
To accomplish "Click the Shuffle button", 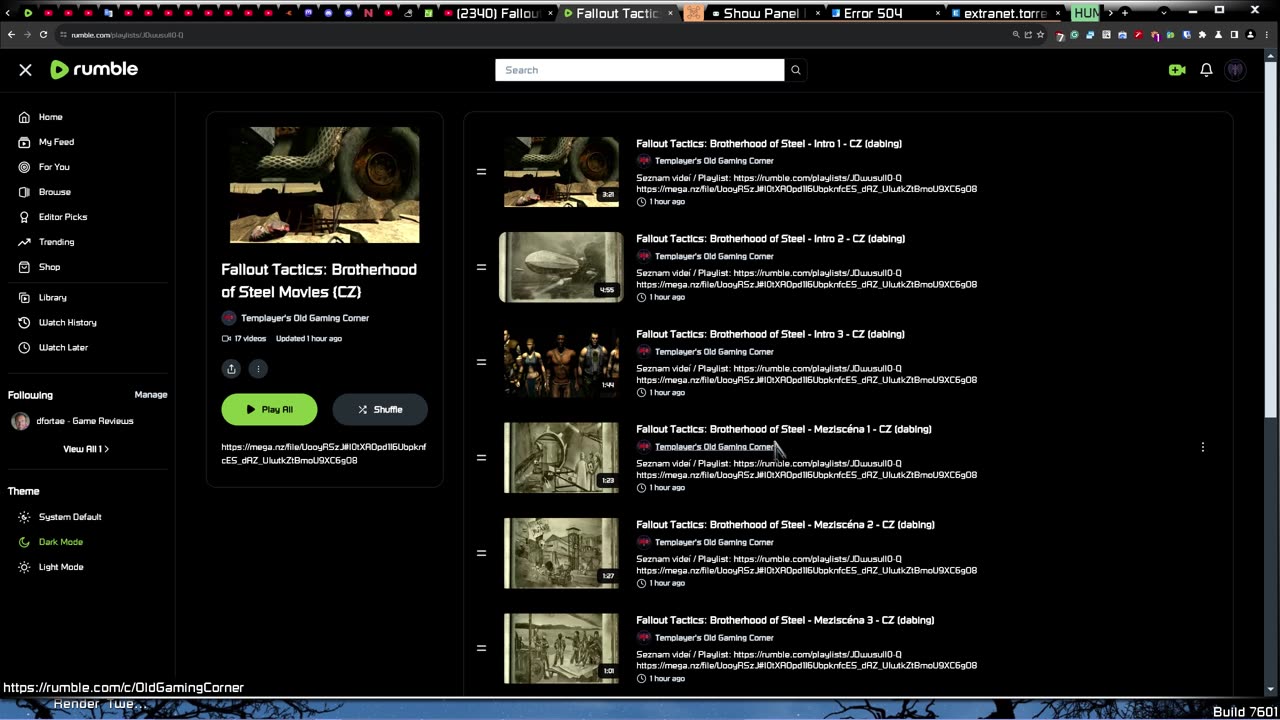I will tap(380, 409).
